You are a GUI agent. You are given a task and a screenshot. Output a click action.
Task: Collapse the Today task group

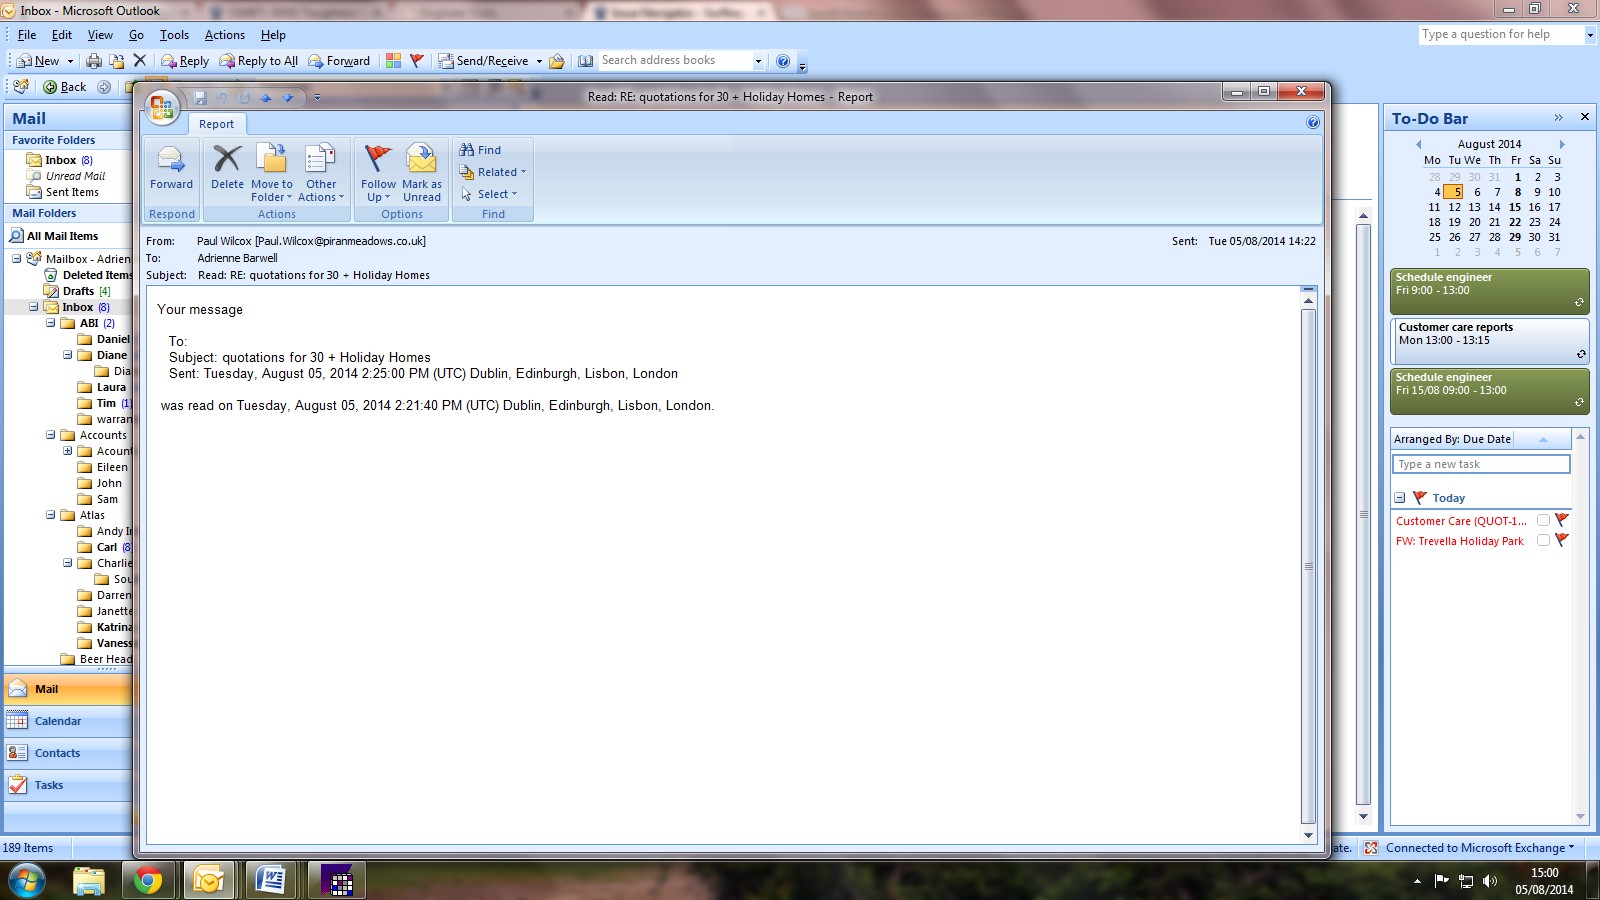coord(1400,498)
